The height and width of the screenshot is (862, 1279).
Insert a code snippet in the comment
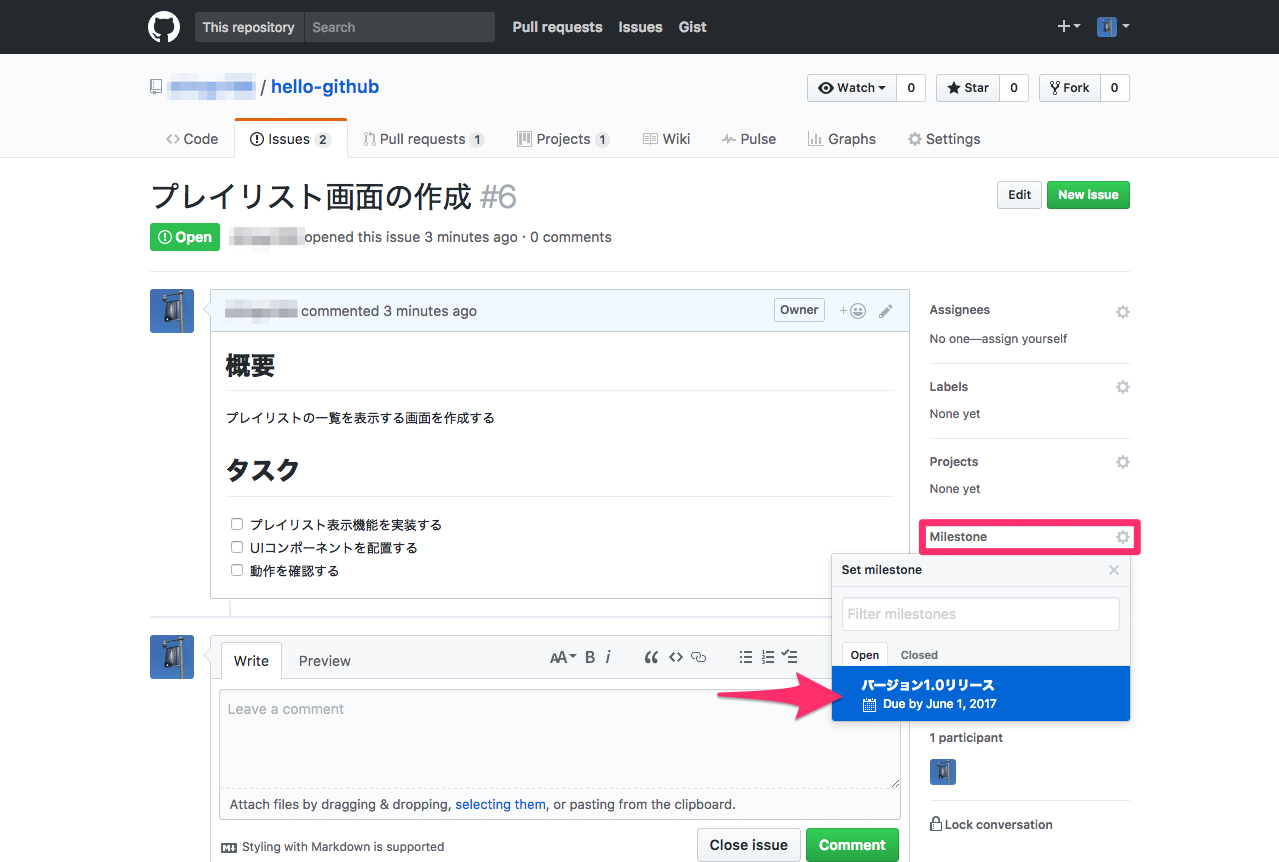coord(675,657)
